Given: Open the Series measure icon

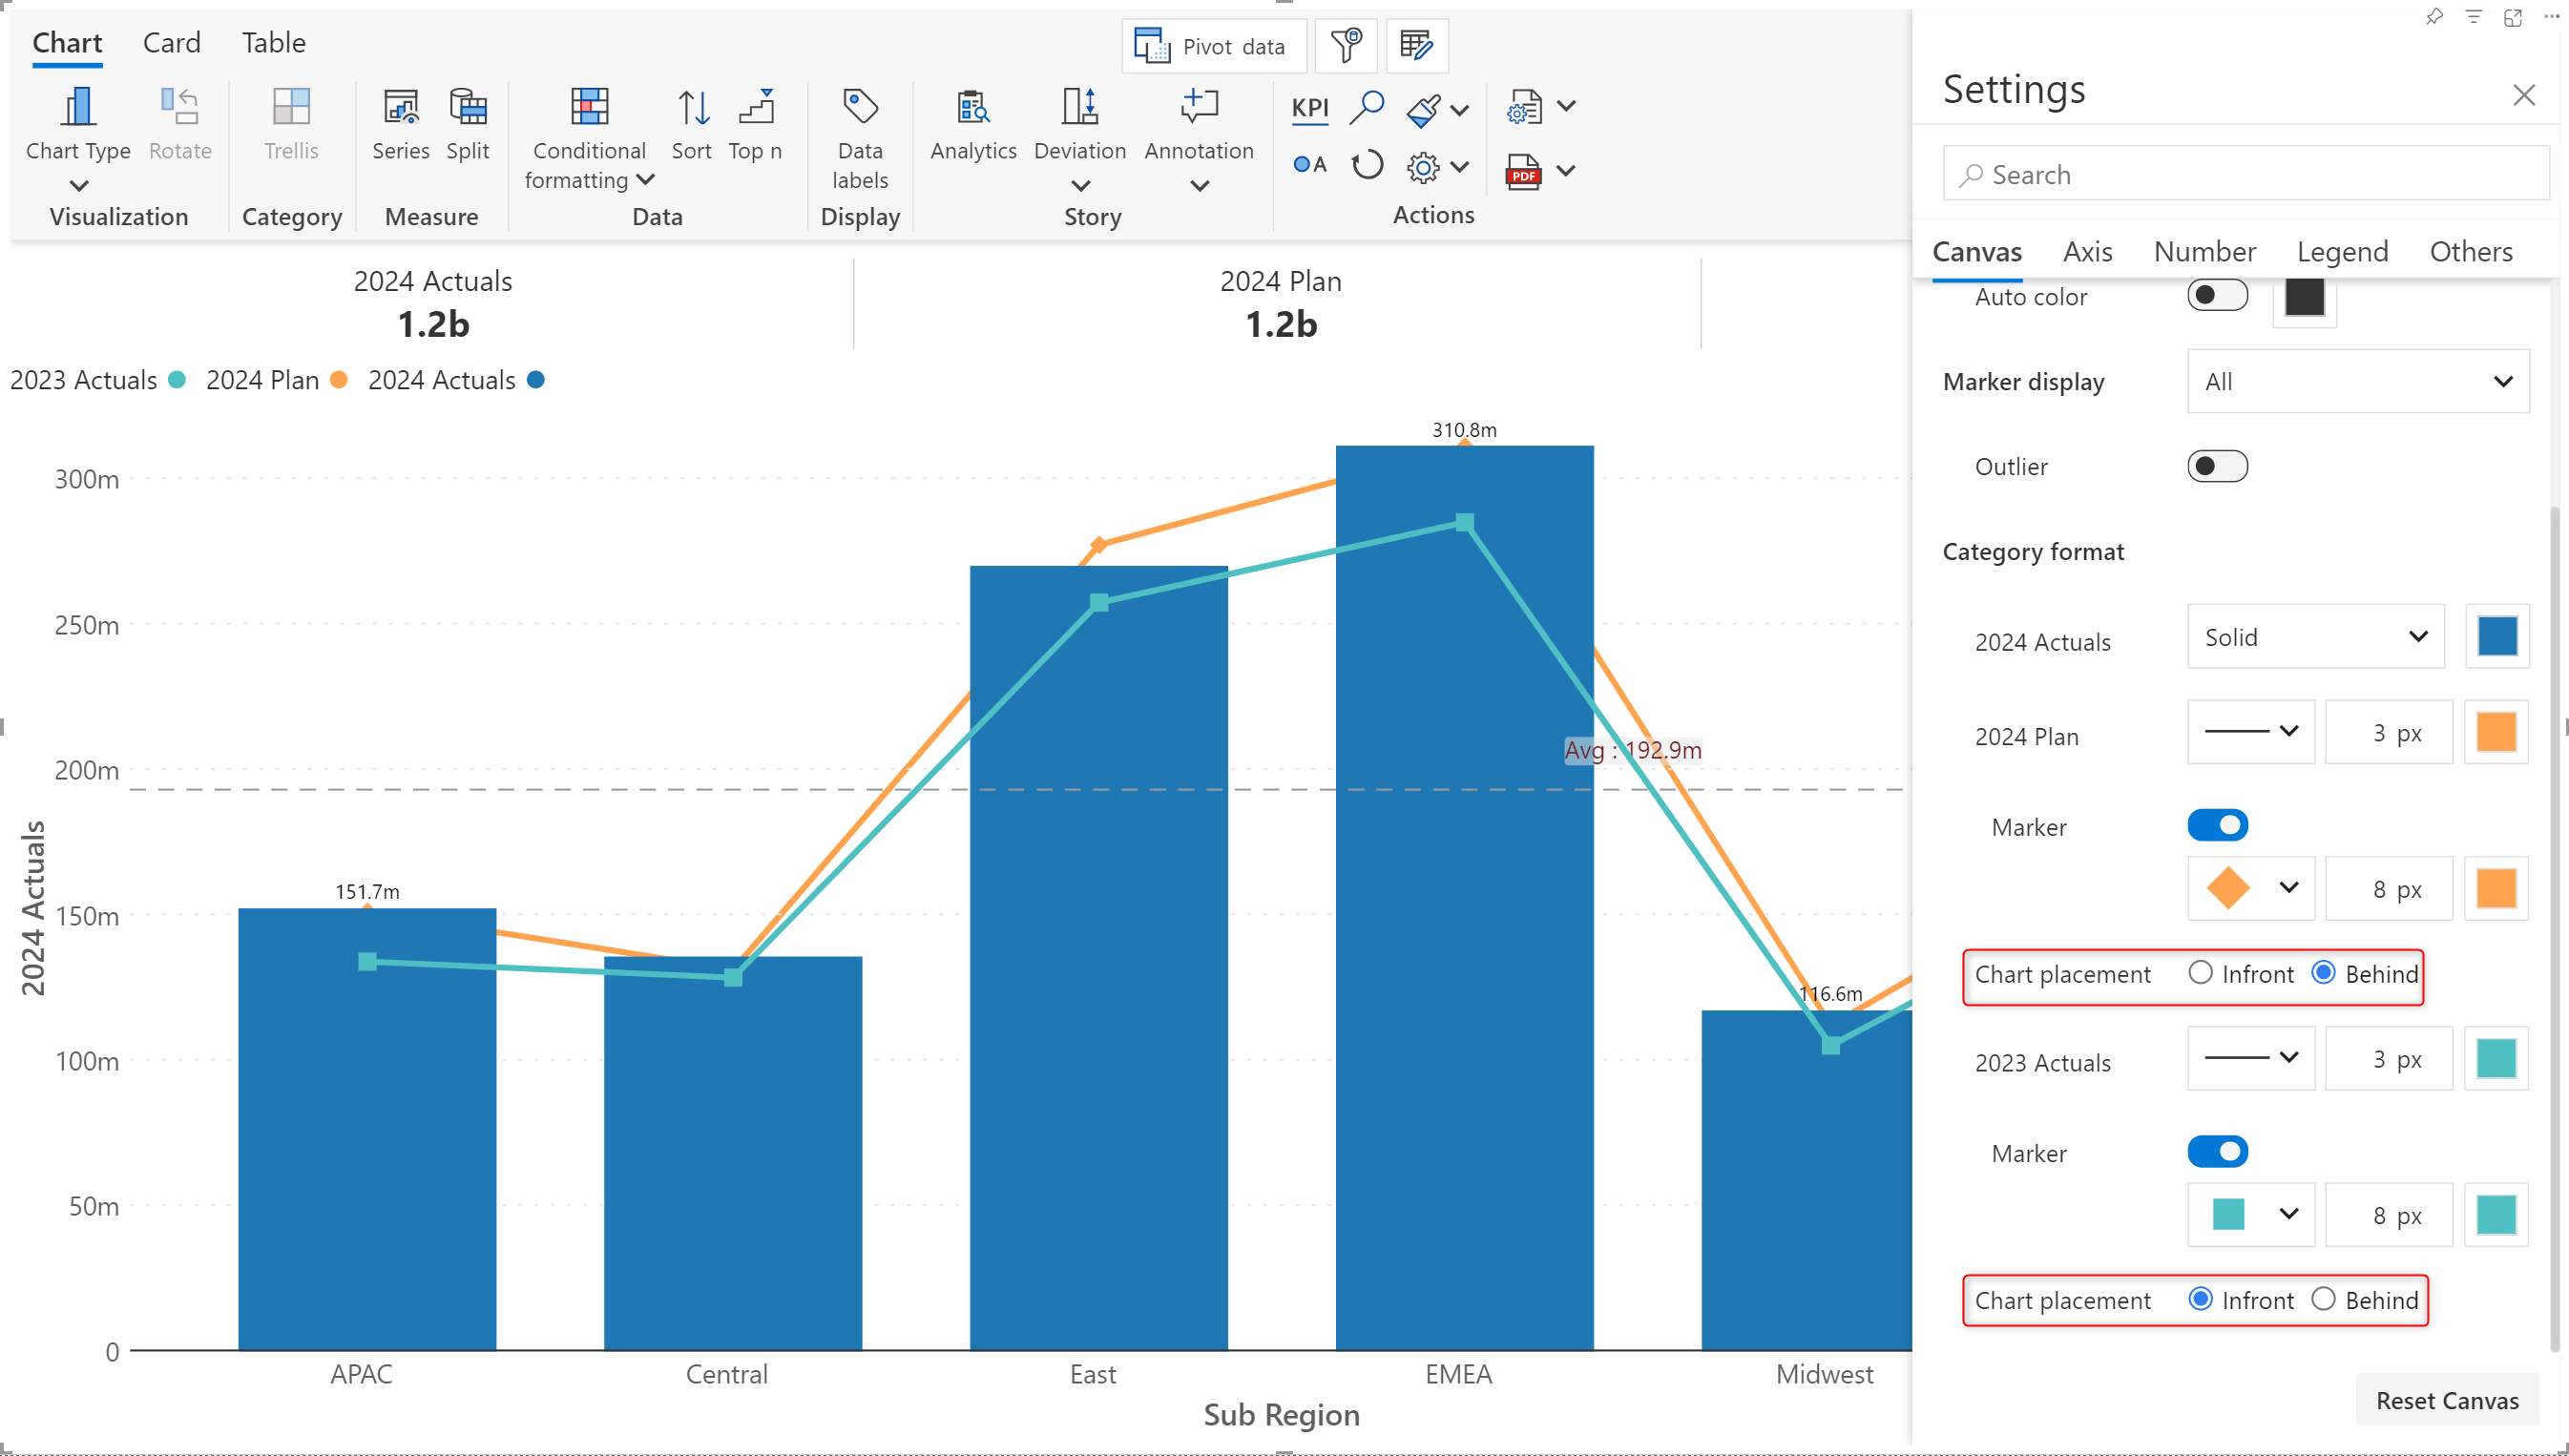Looking at the screenshot, I should 401,106.
